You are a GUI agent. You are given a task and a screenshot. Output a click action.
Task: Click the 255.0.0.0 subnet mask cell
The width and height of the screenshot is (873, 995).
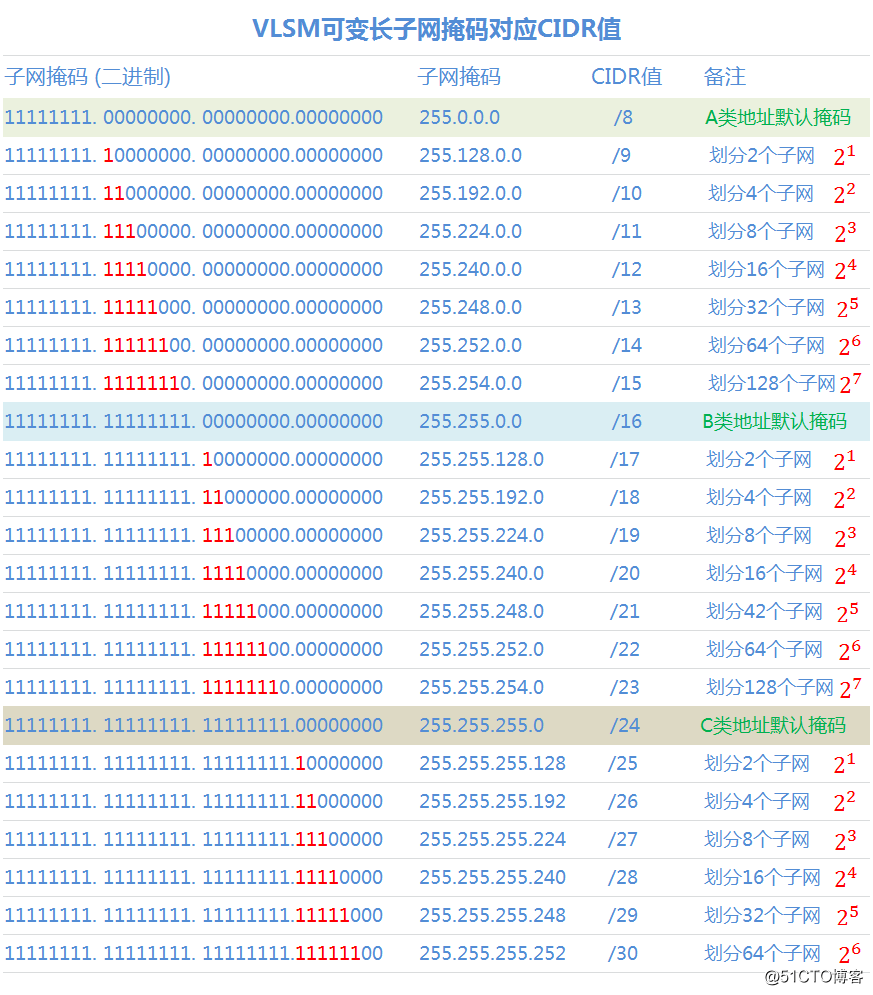459,117
